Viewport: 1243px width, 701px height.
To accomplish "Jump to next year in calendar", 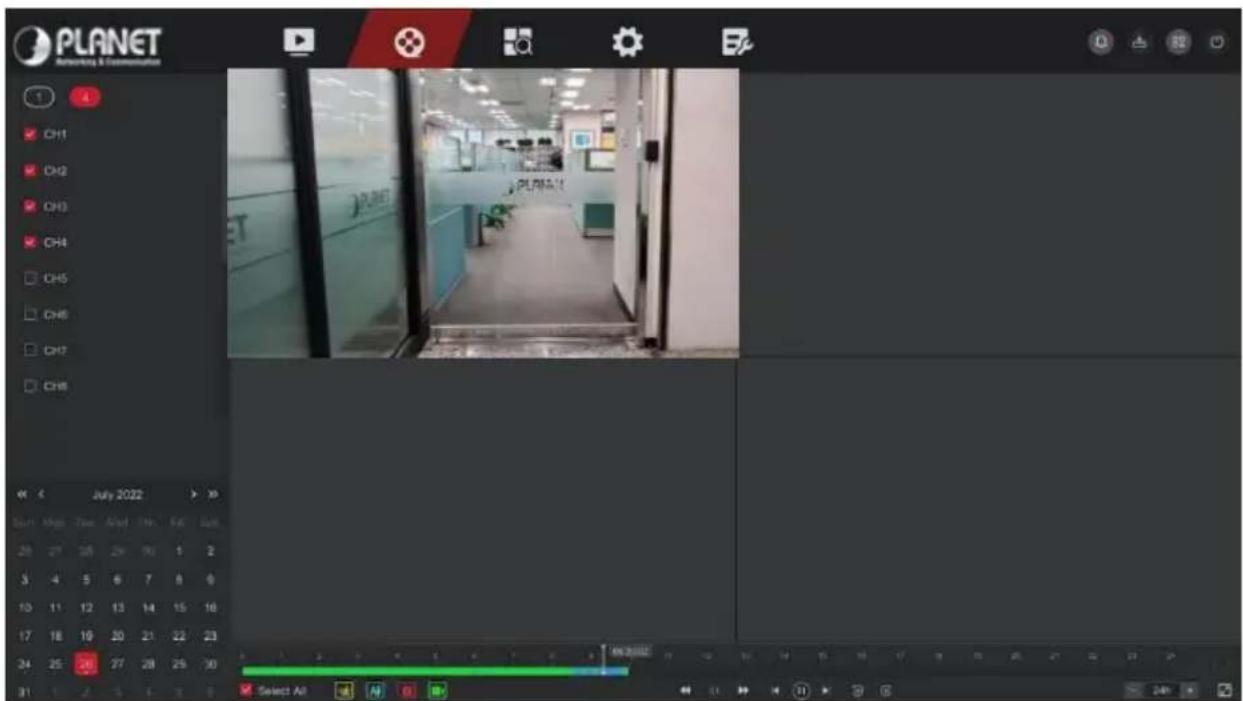I will [x=212, y=494].
